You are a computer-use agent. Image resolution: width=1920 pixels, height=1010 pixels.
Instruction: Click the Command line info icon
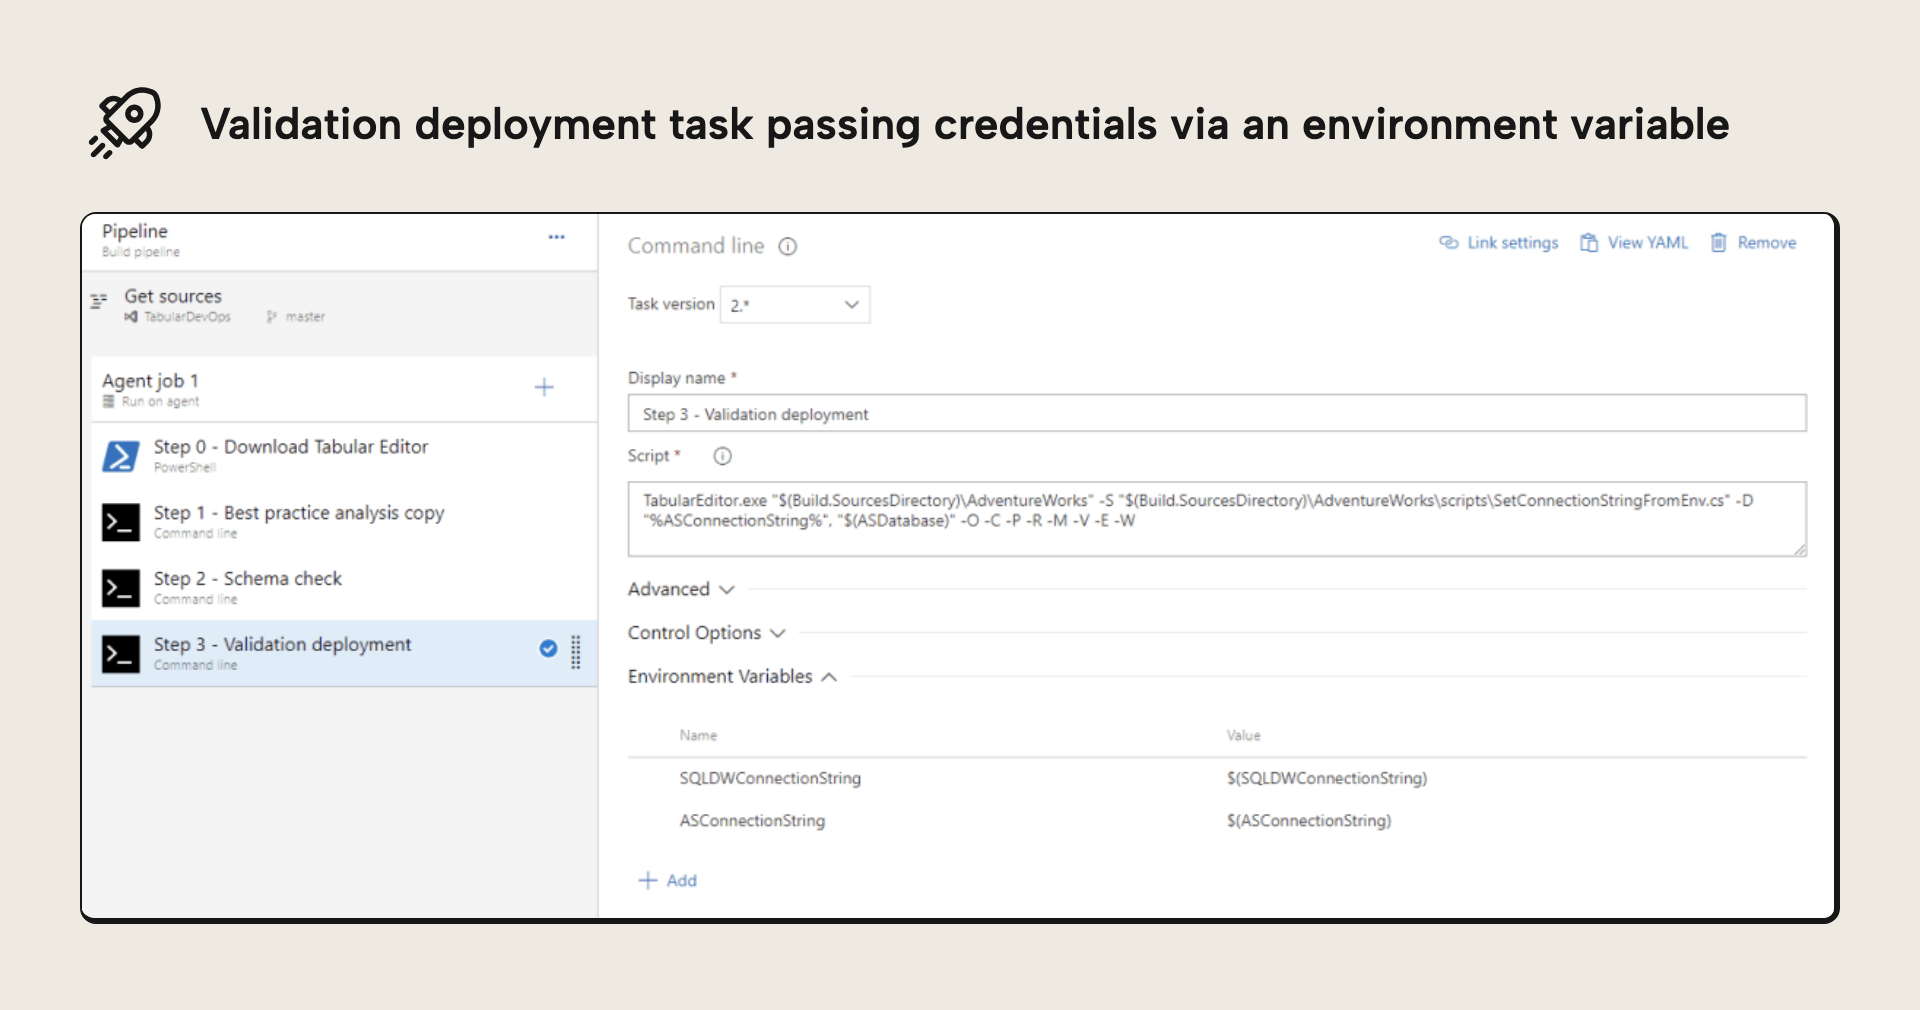788,246
